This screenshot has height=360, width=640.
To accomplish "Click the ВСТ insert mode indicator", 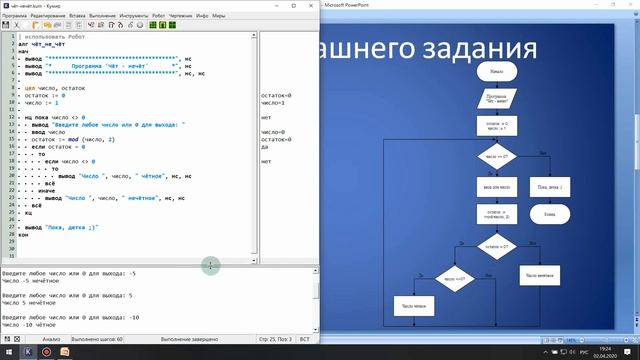I will coord(305,339).
